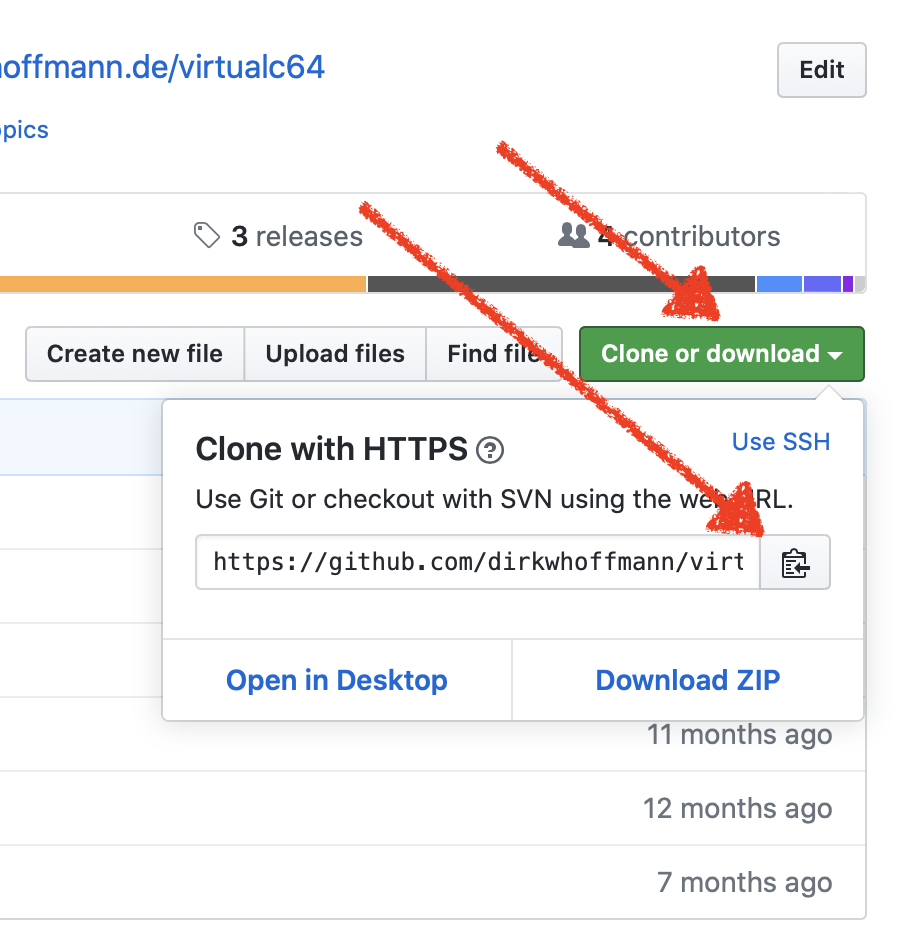The image size is (918, 940).
Task: Click the dropdown caret on Clone button
Action: point(835,355)
